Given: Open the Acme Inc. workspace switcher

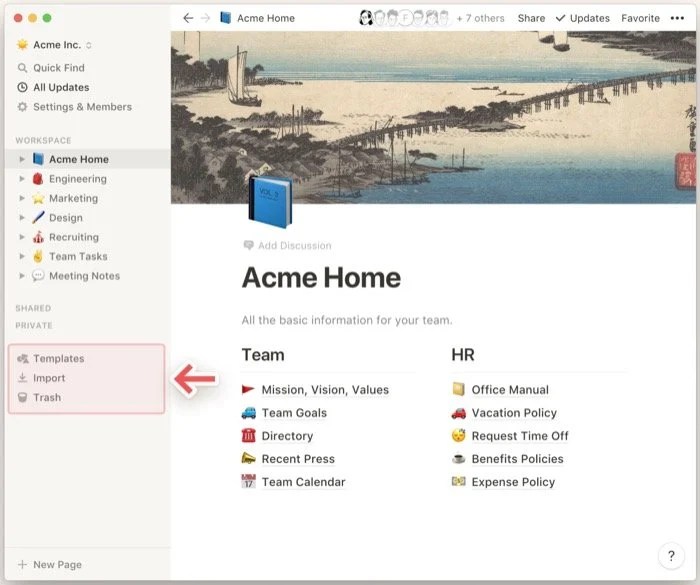Looking at the screenshot, I should tap(54, 45).
